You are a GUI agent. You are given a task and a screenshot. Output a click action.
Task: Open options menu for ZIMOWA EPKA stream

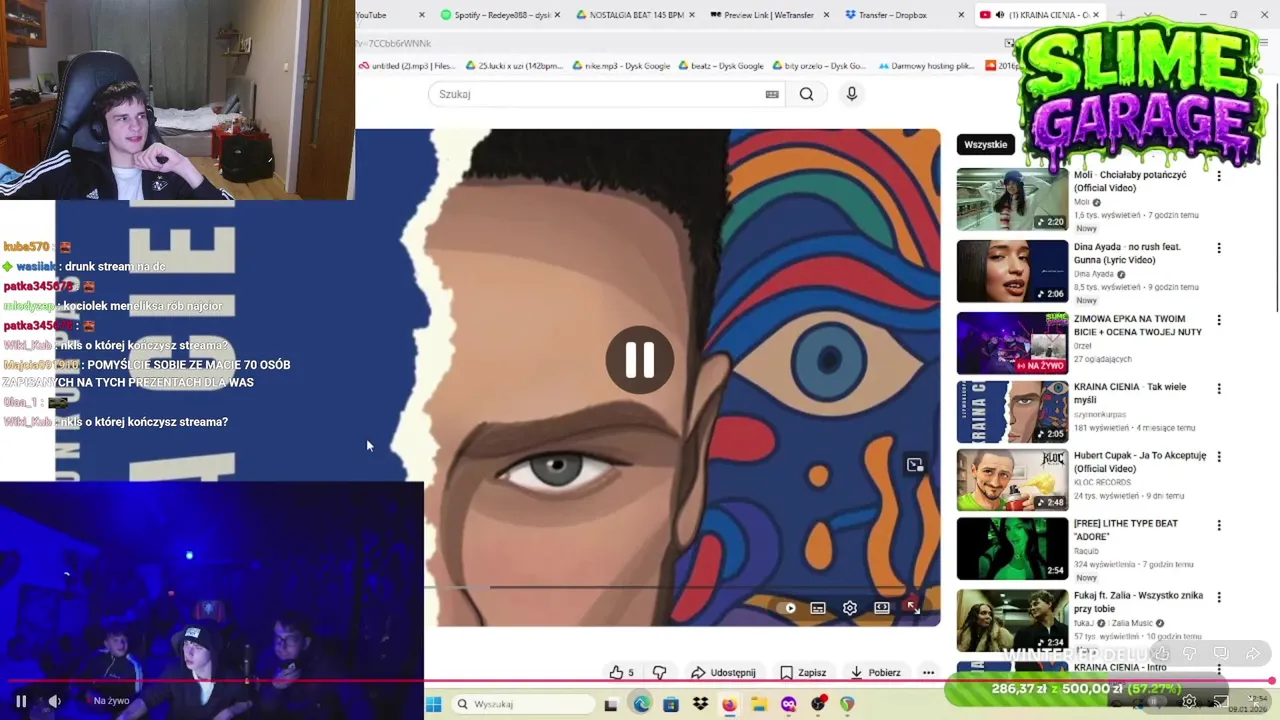(x=1218, y=320)
